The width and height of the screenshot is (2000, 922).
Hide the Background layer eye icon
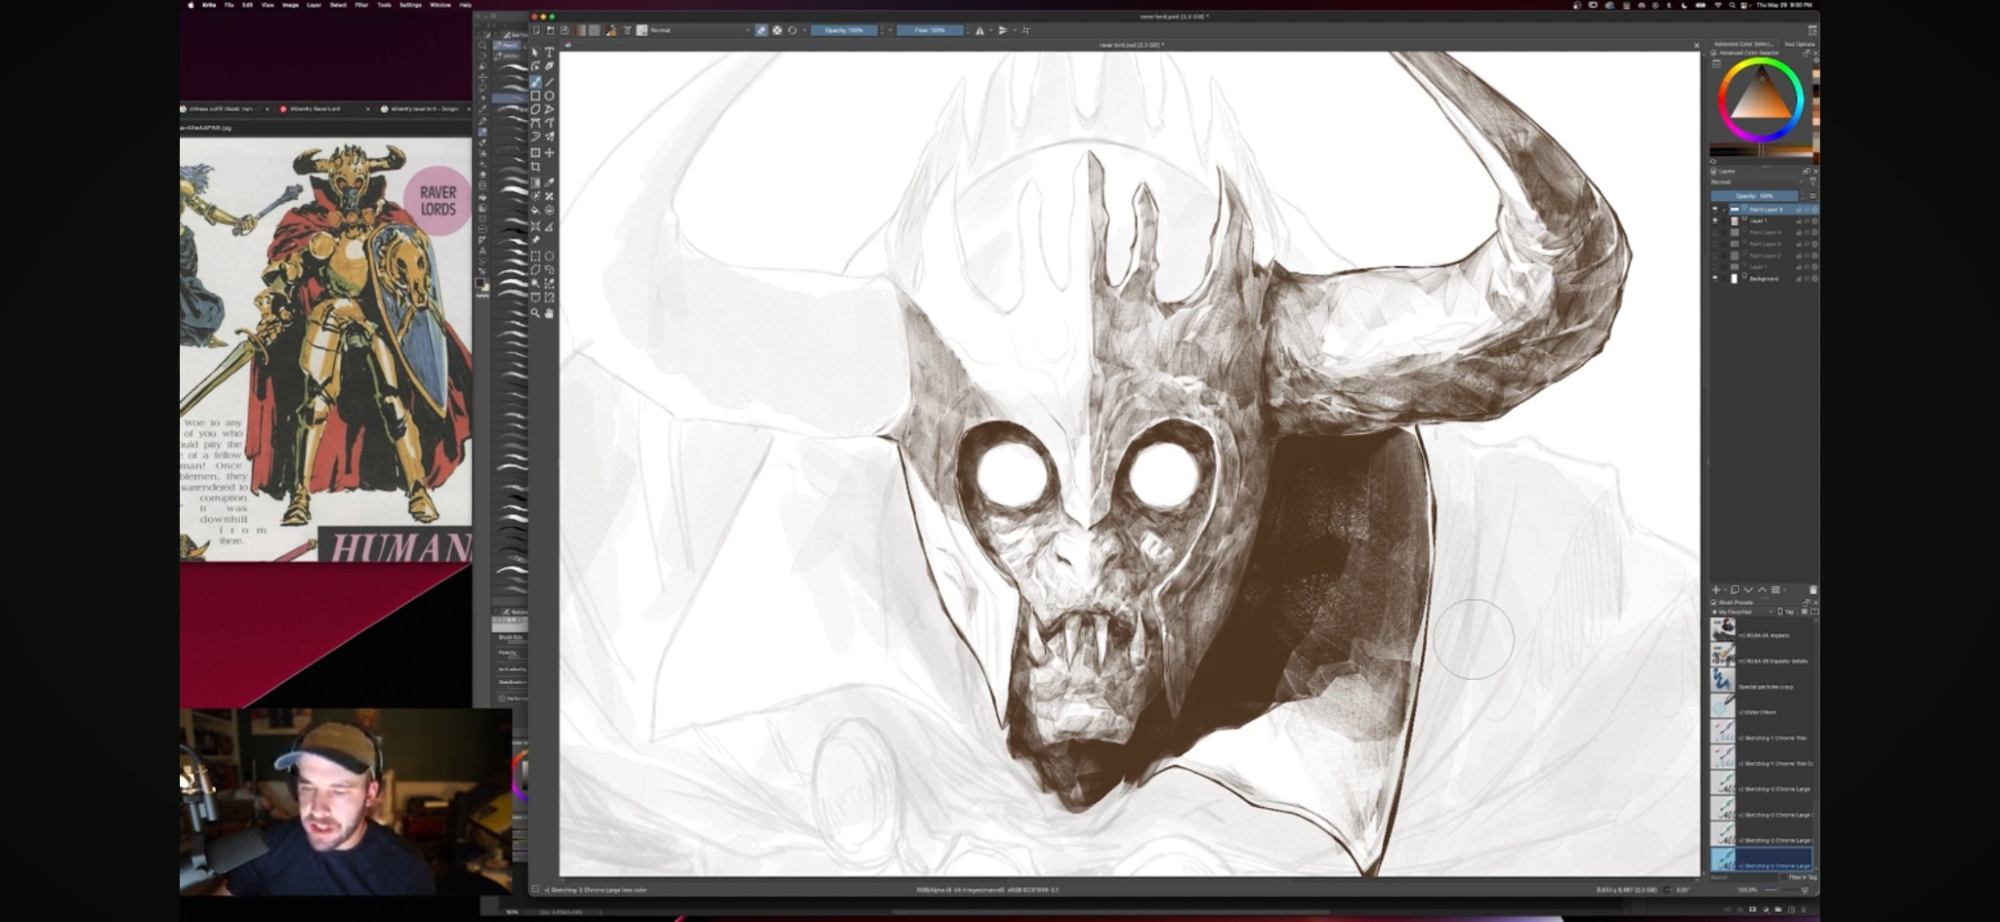tap(1715, 279)
